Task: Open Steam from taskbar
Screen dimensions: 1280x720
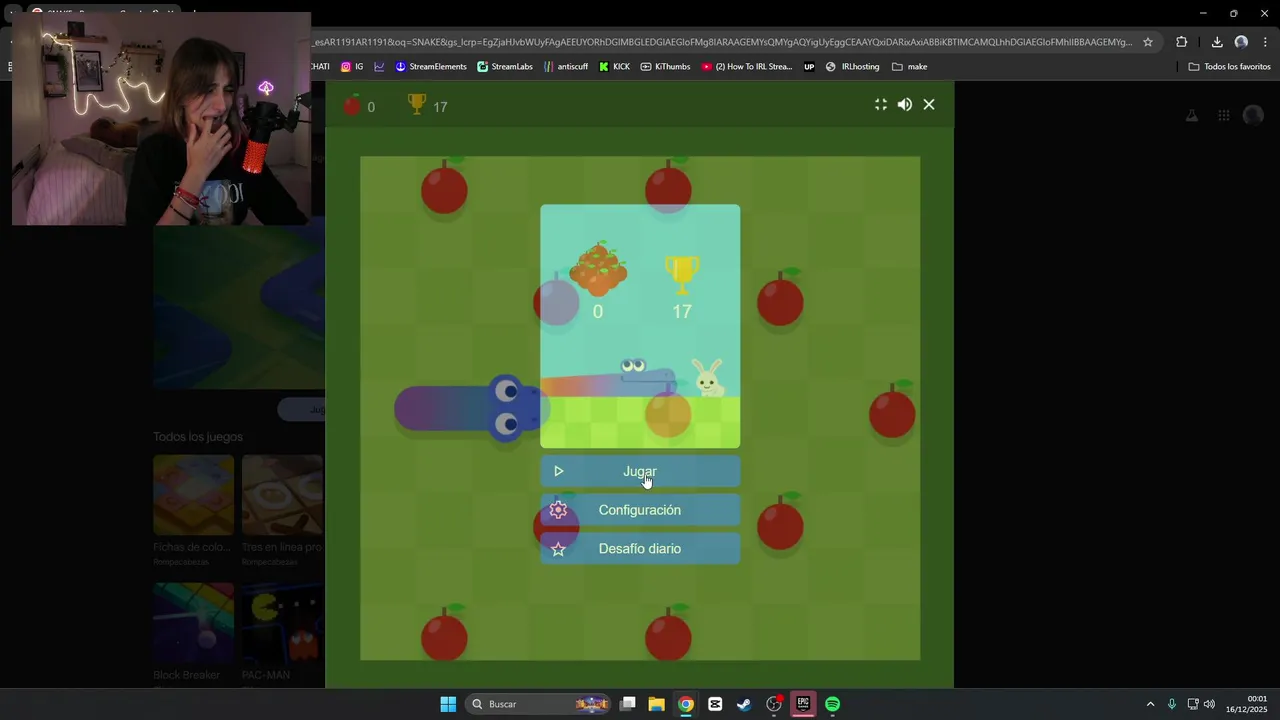Action: coord(744,704)
